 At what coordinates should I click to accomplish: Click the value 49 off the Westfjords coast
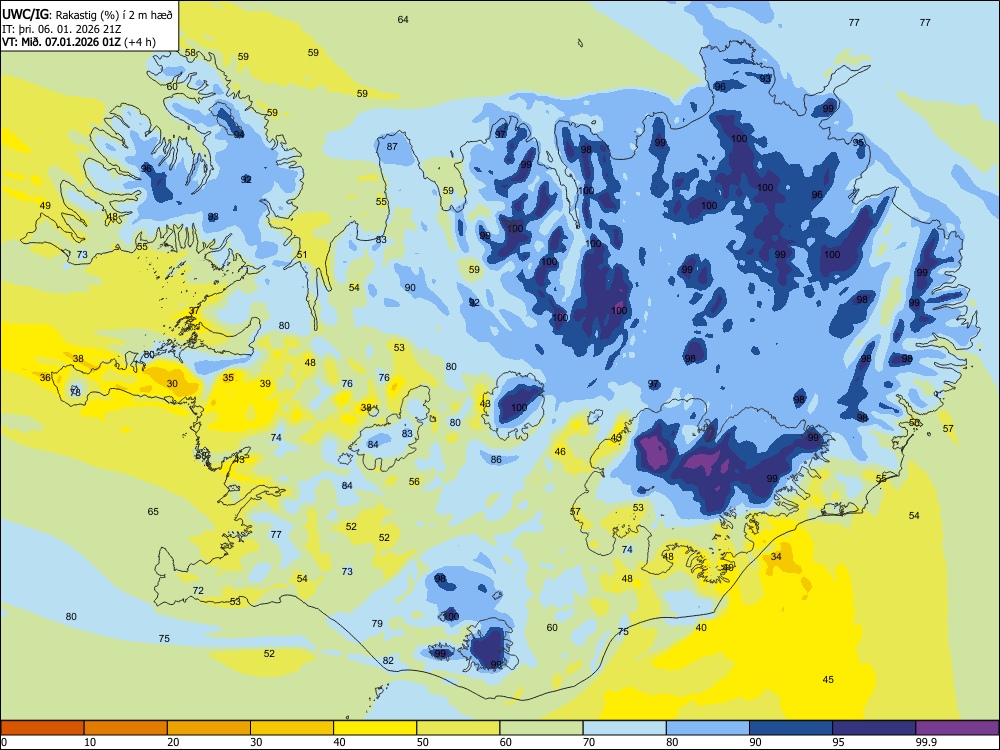45,206
